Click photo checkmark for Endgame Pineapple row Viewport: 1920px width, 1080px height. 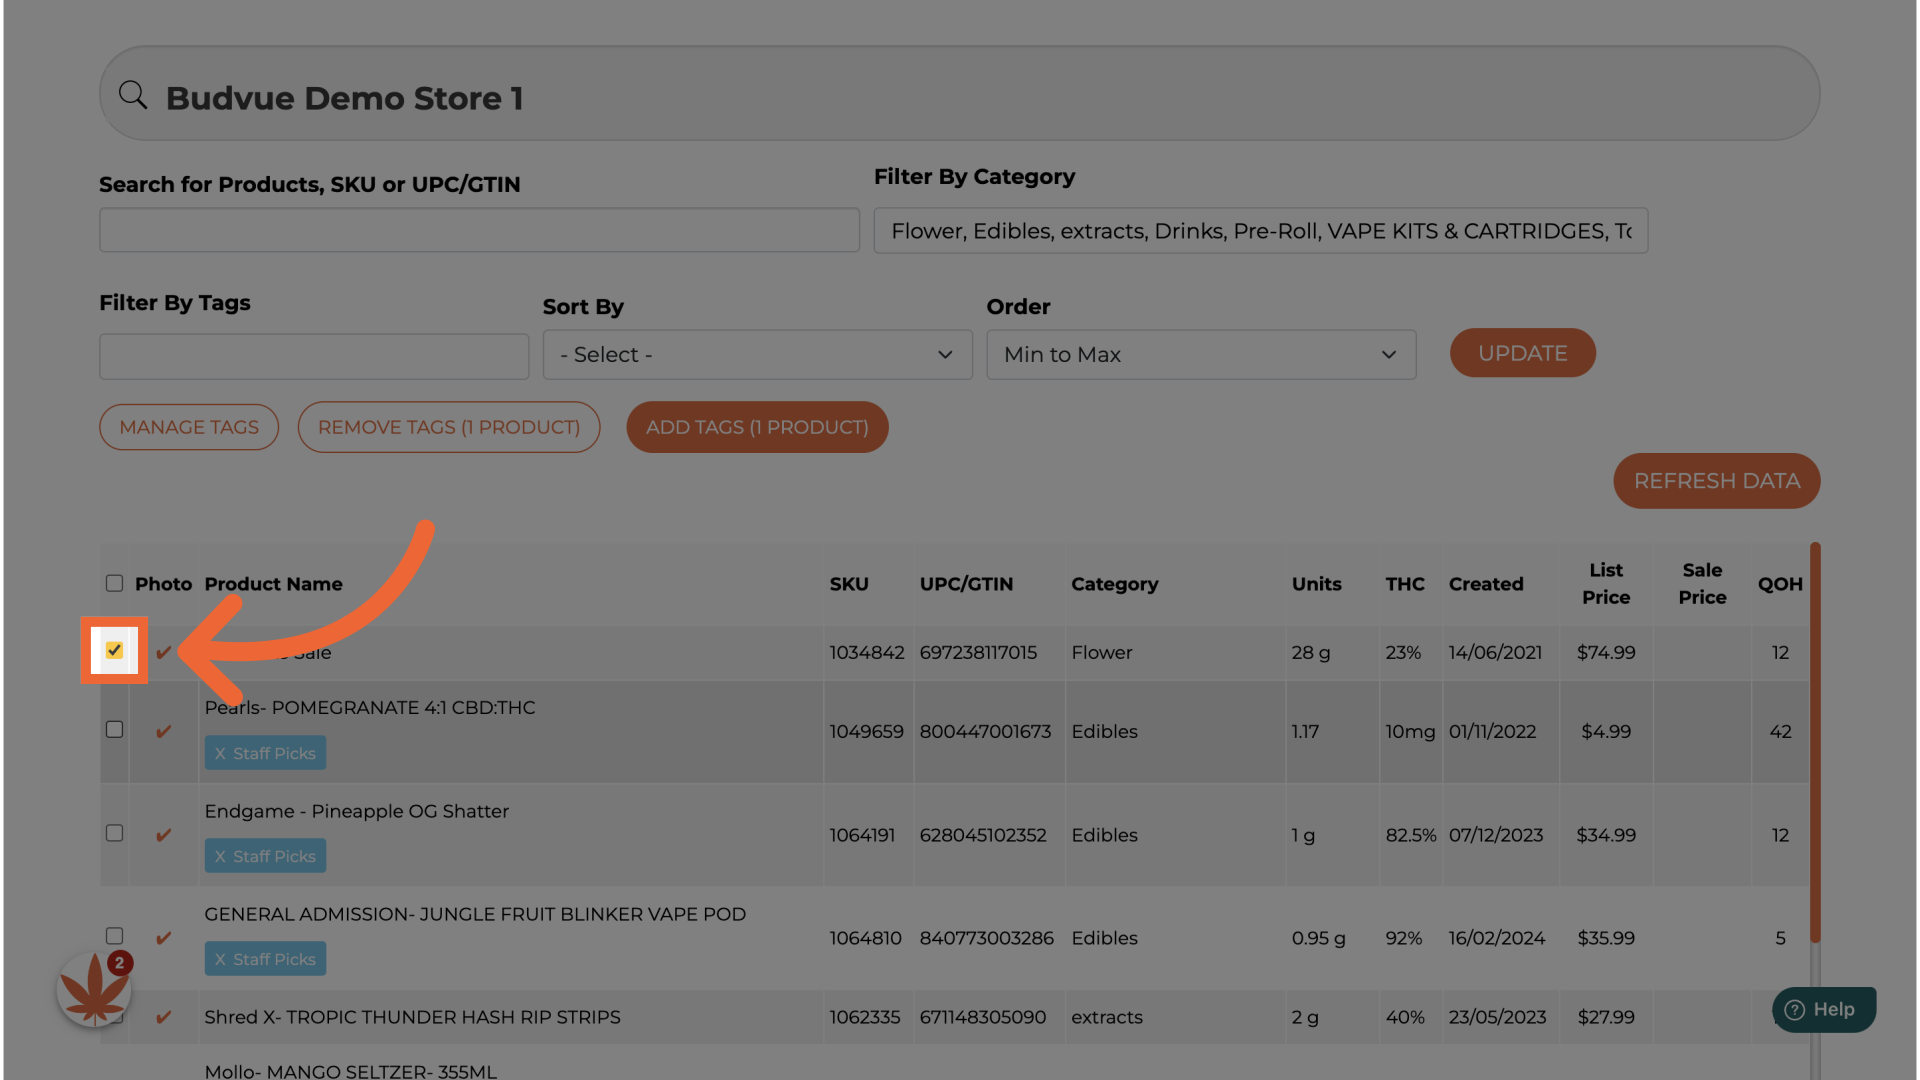pyautogui.click(x=164, y=835)
